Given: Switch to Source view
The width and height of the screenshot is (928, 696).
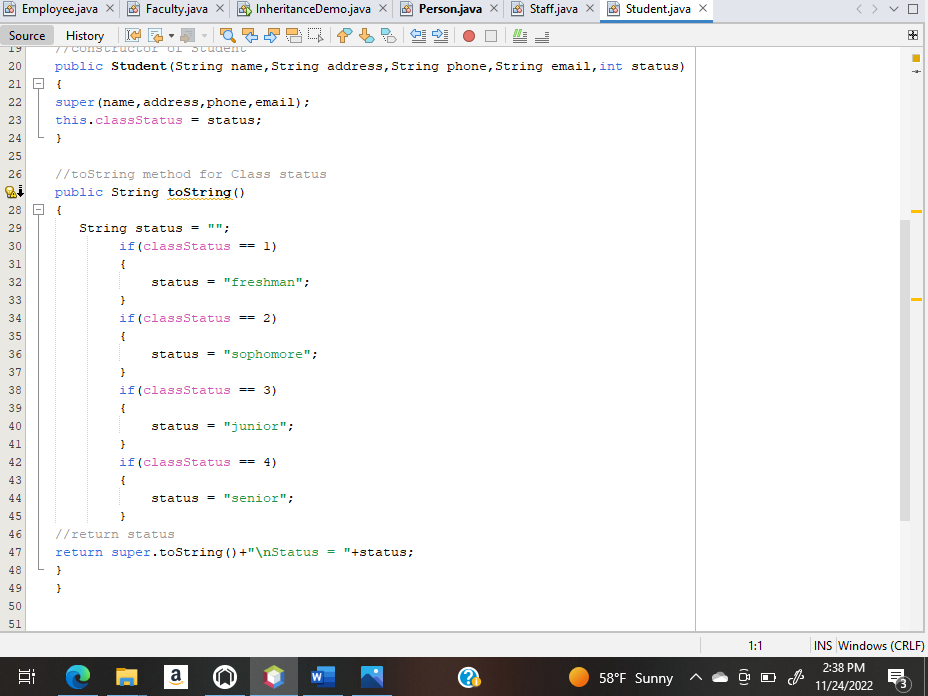Looking at the screenshot, I should click(27, 36).
